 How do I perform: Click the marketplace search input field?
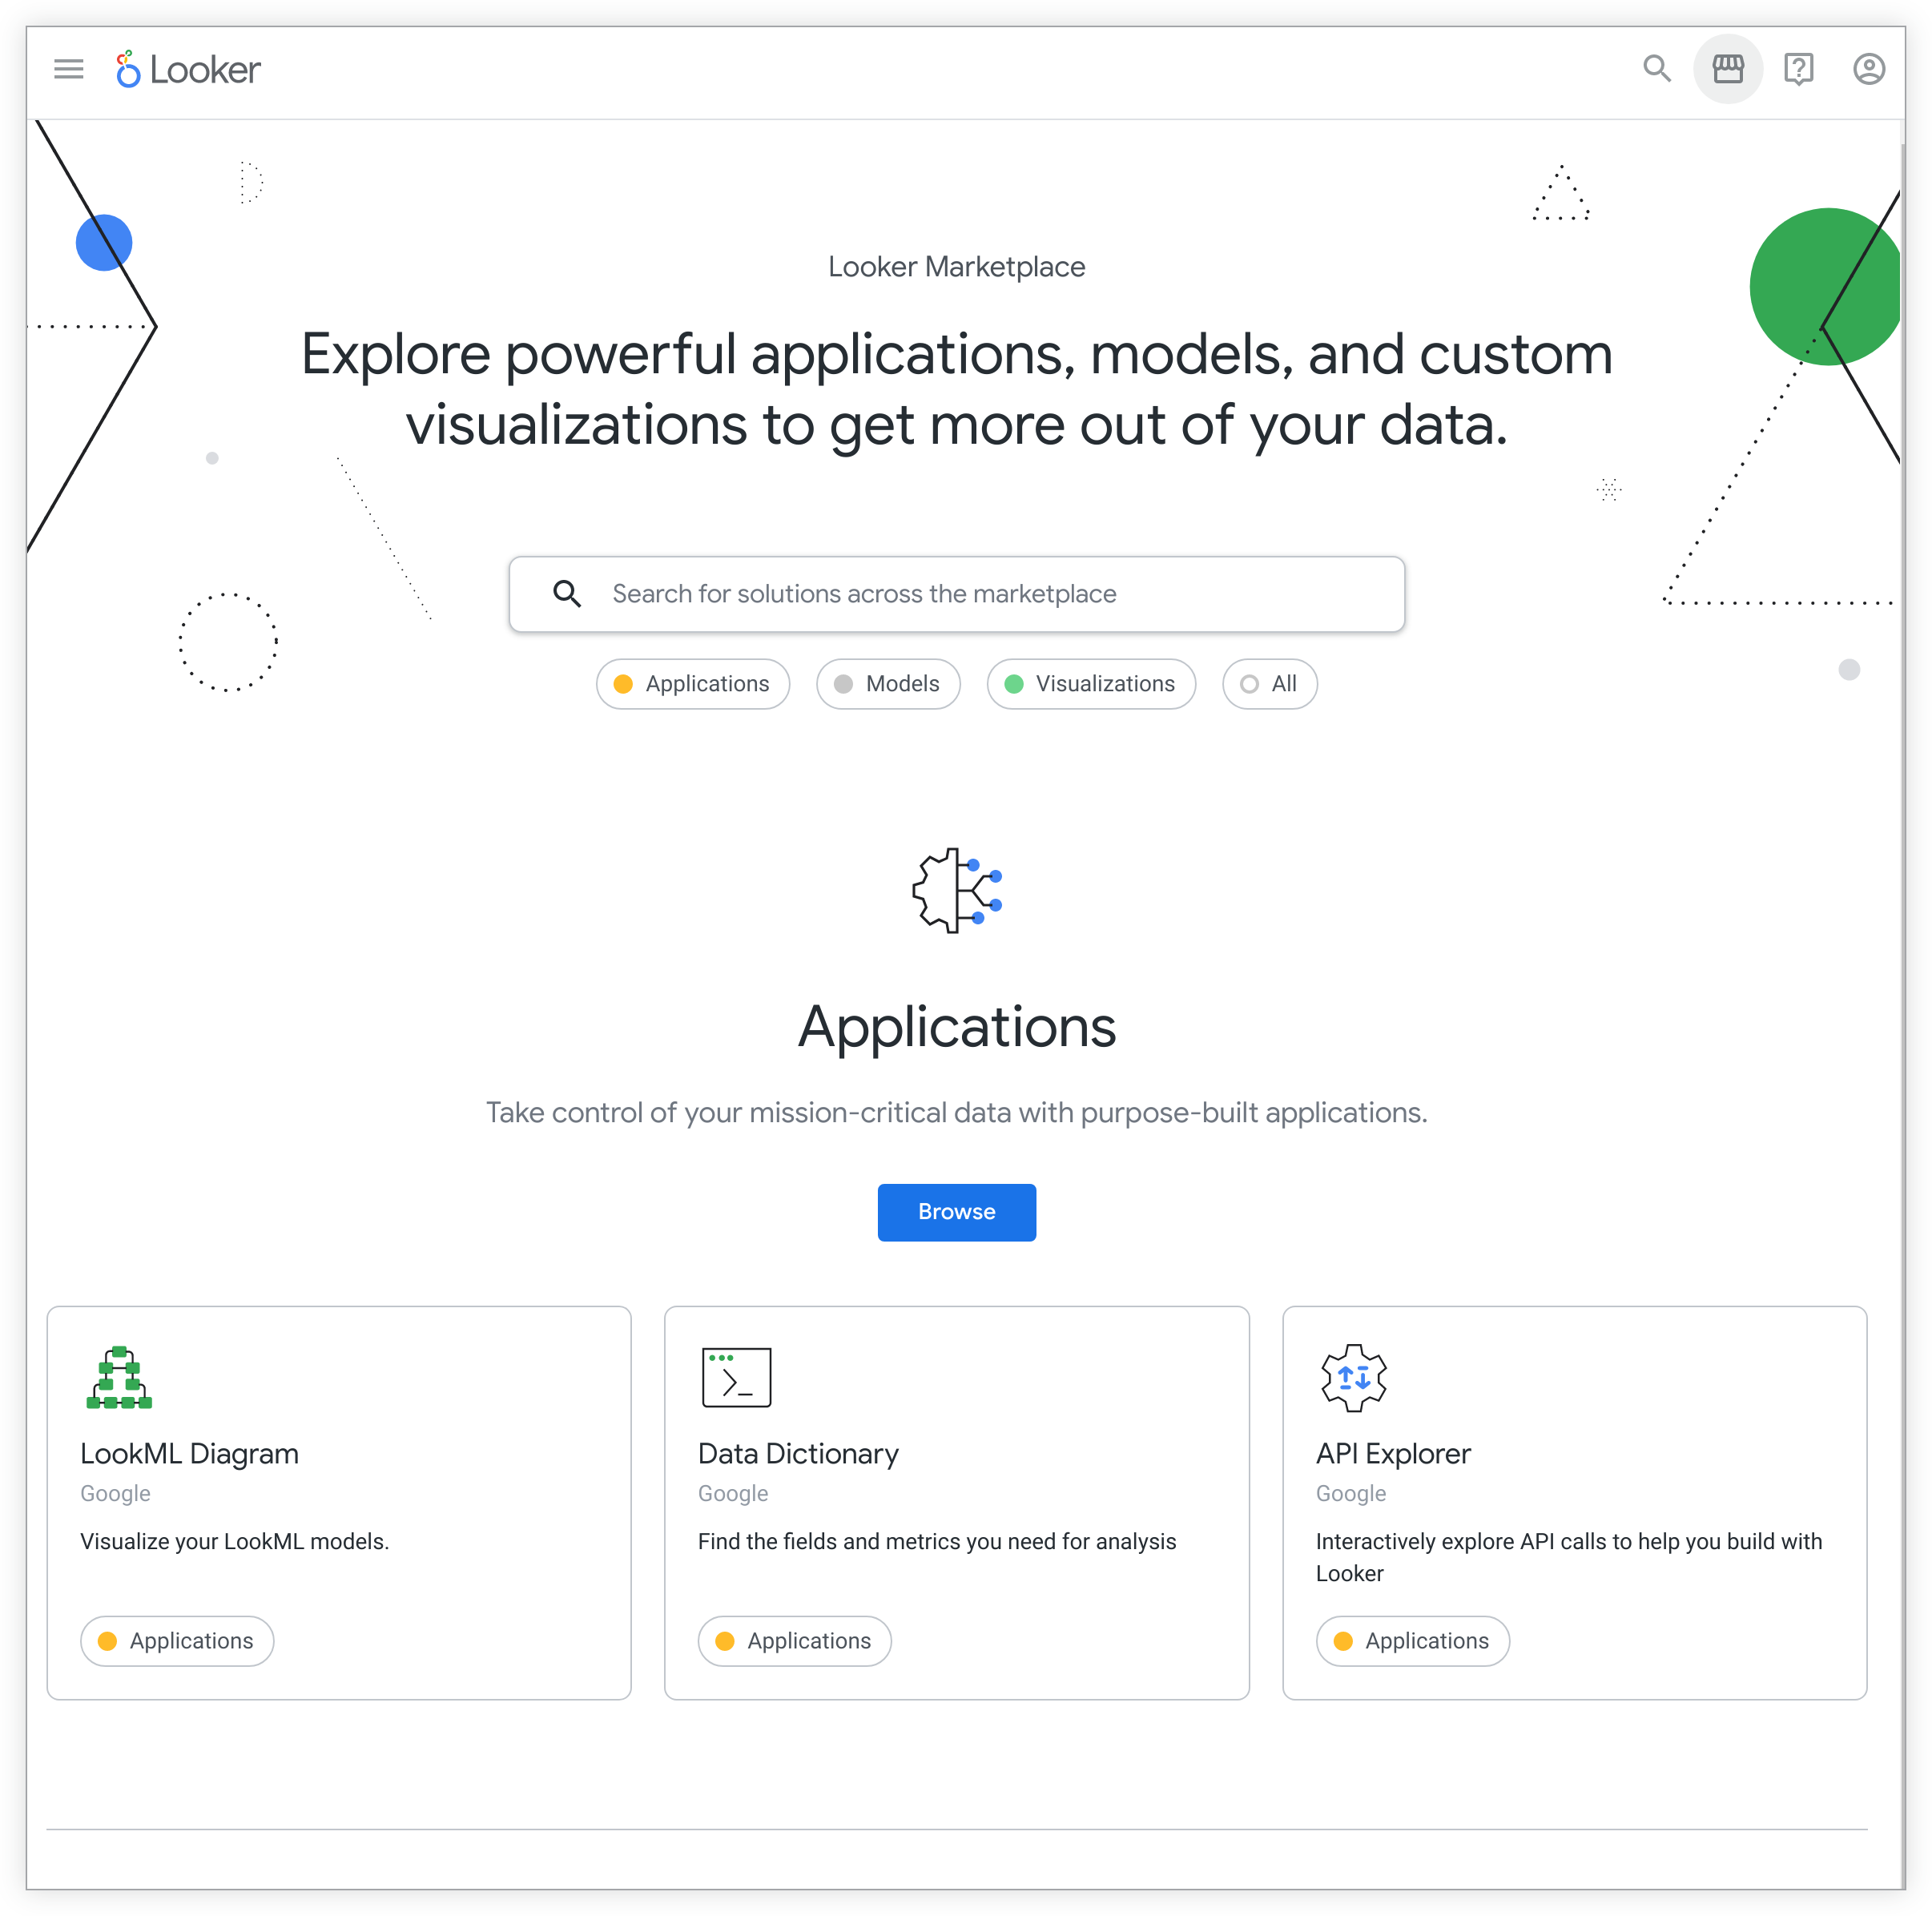958,593
